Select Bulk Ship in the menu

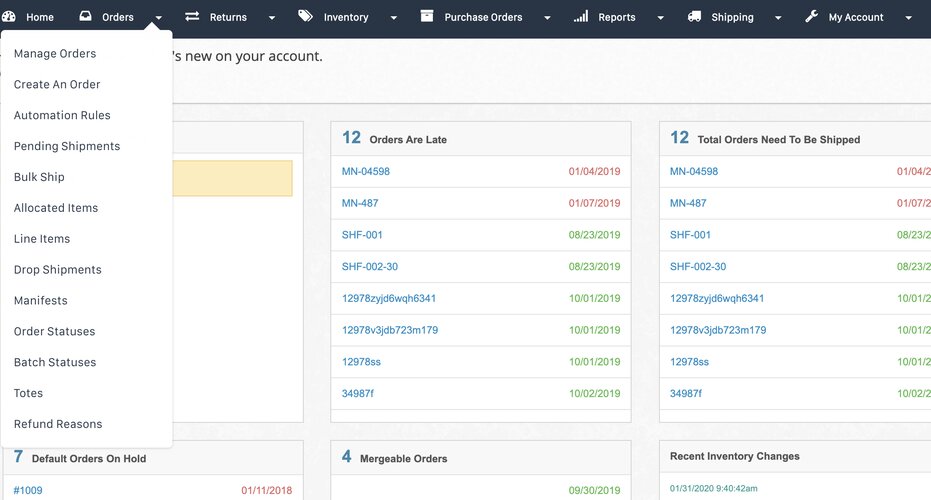39,177
